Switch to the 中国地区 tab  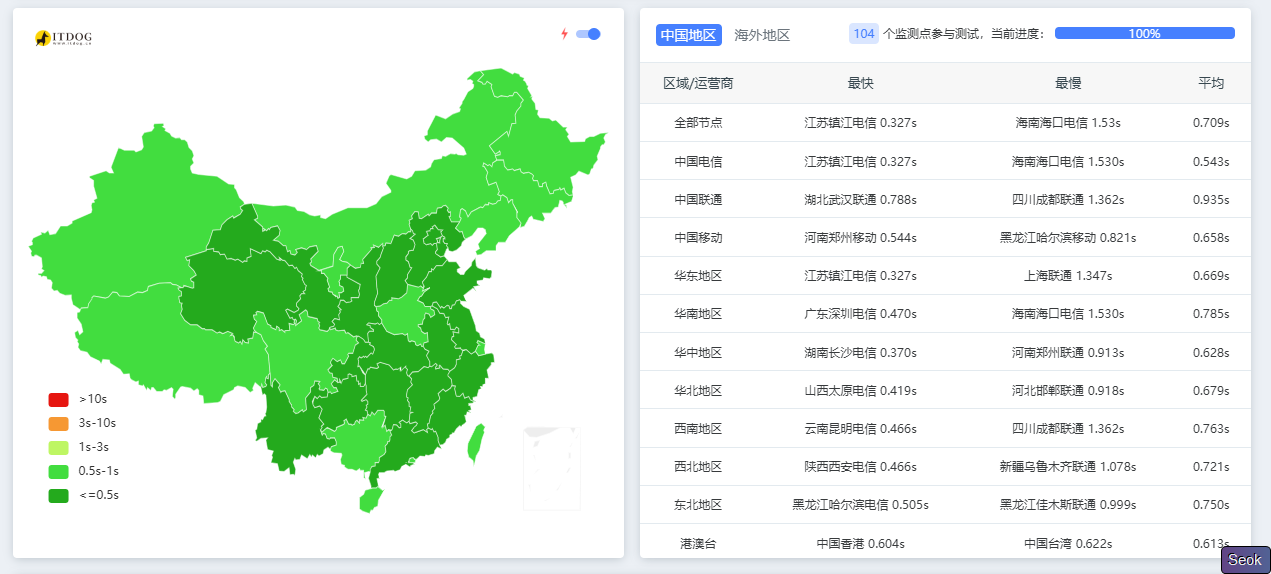point(688,35)
